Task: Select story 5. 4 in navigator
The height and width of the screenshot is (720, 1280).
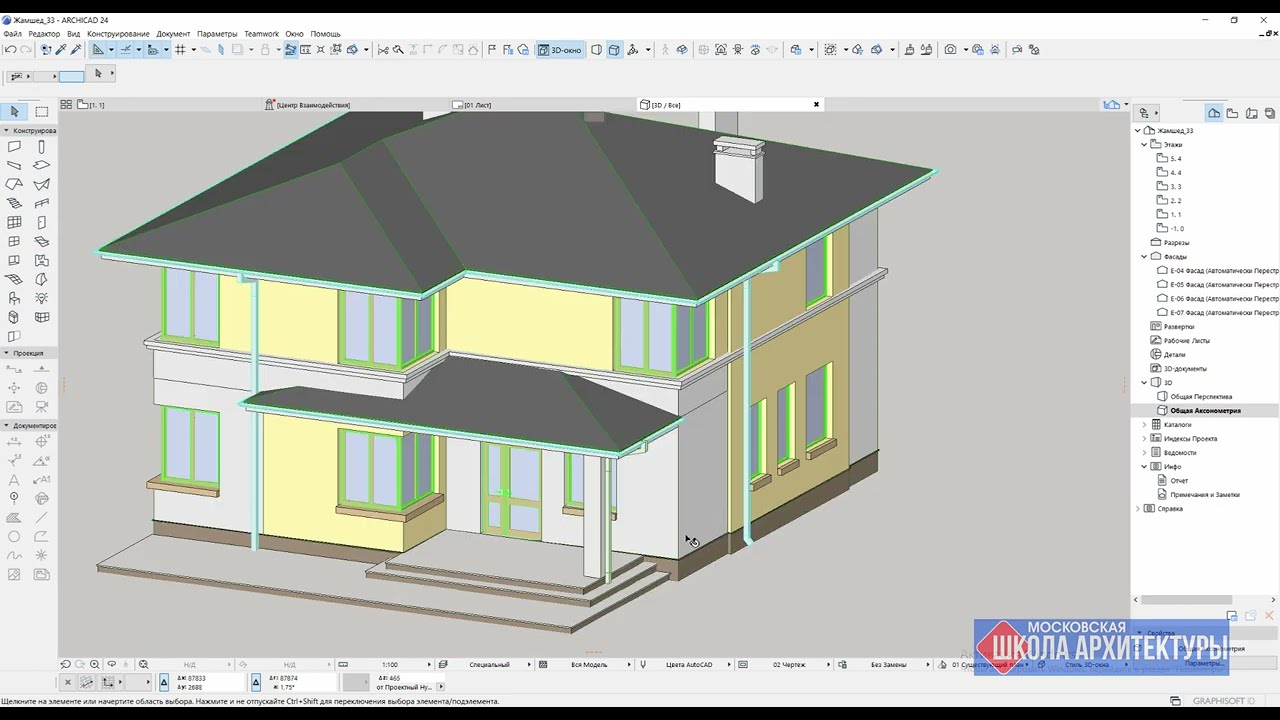Action: click(1176, 158)
